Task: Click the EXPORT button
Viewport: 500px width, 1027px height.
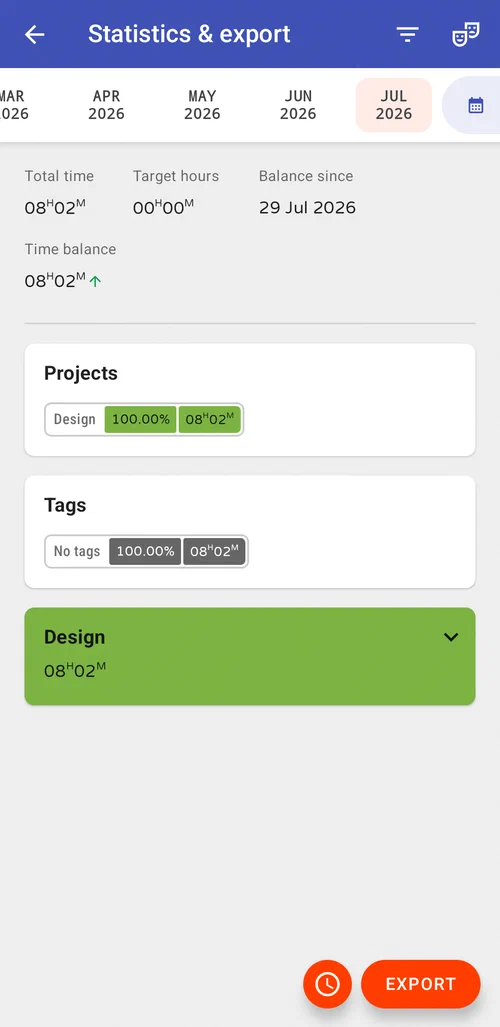Action: coord(421,984)
